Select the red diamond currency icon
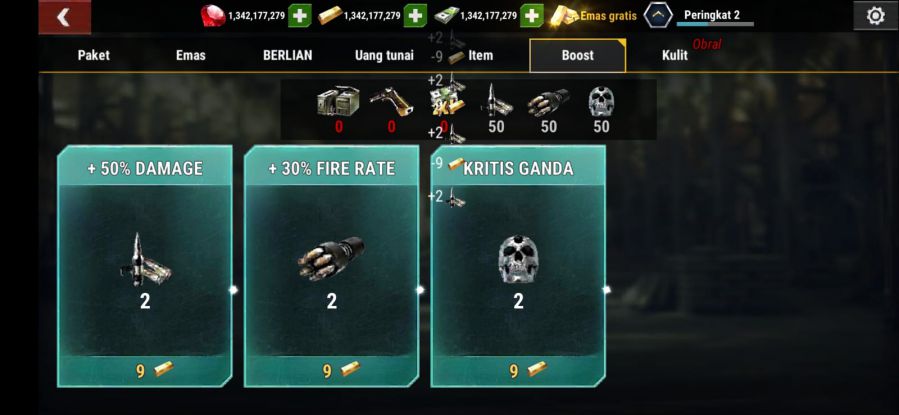 pos(213,16)
